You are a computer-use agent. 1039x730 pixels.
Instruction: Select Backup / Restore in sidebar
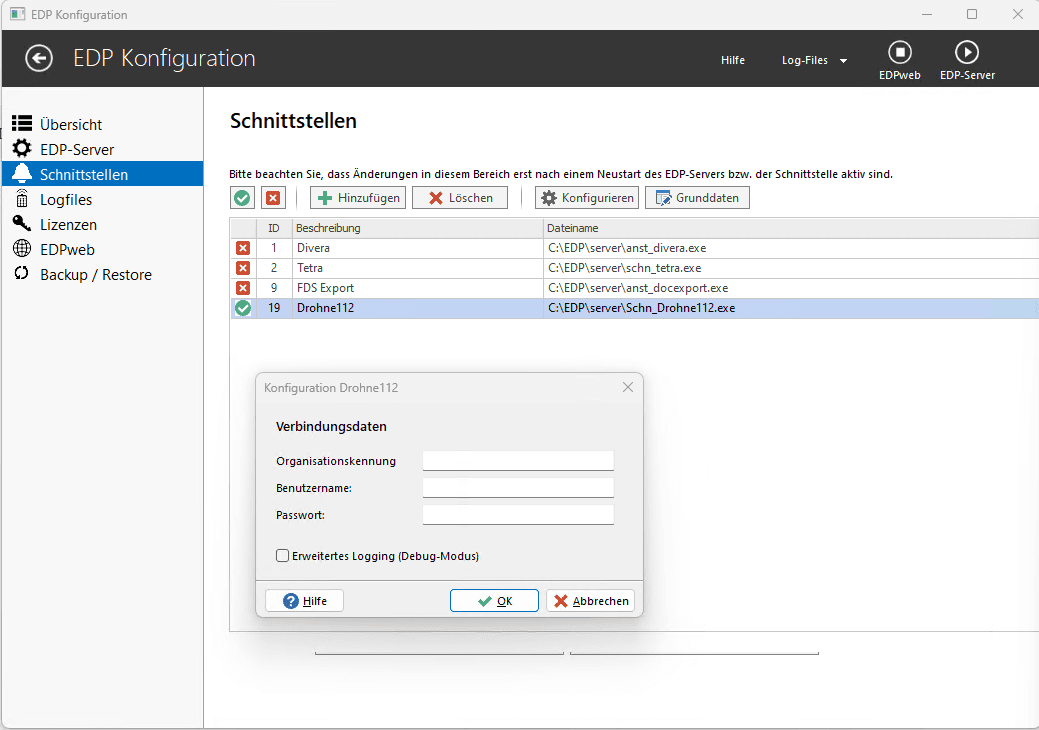pos(95,275)
